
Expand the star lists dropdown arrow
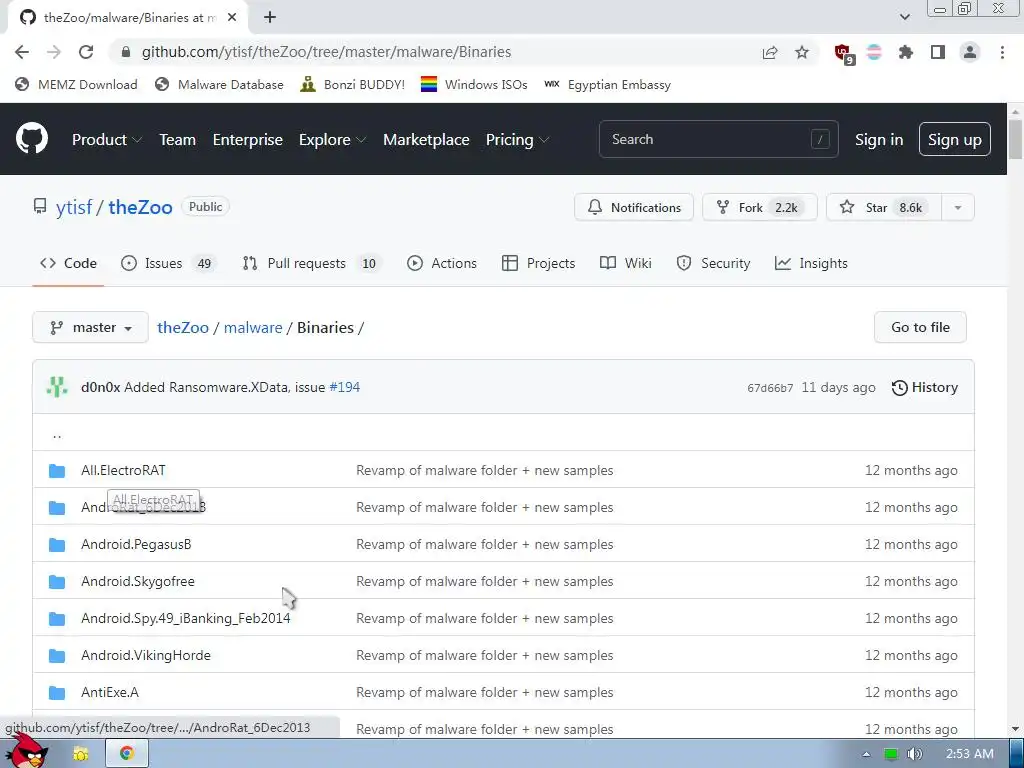(x=958, y=207)
